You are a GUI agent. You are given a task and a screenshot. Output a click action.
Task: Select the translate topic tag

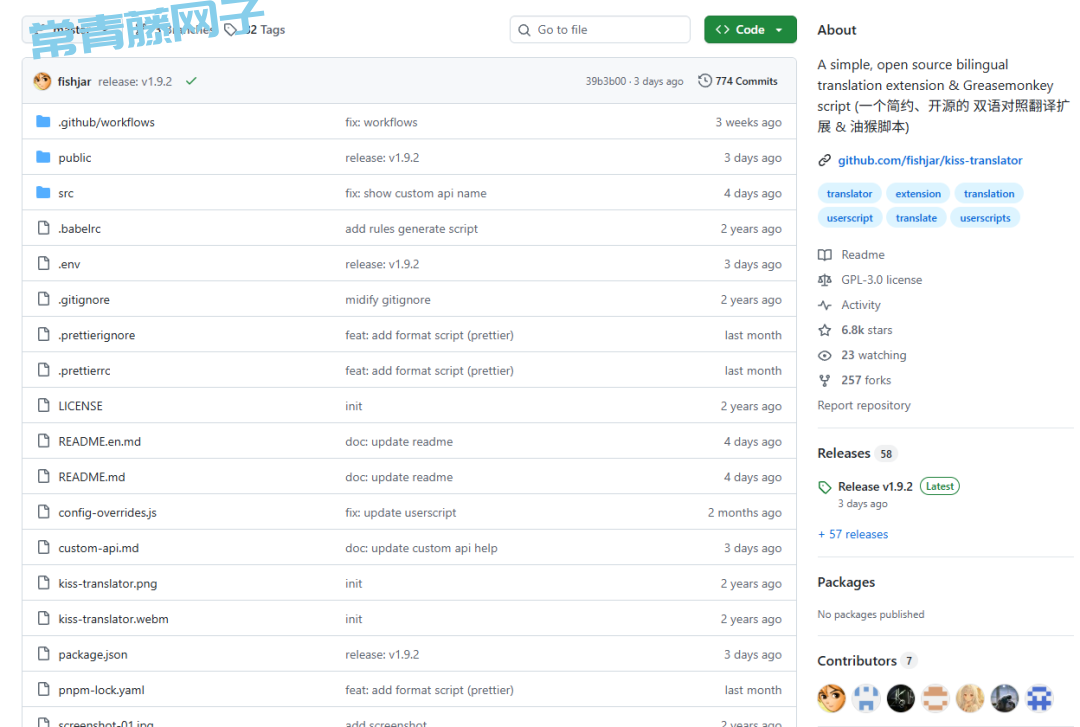(x=916, y=218)
